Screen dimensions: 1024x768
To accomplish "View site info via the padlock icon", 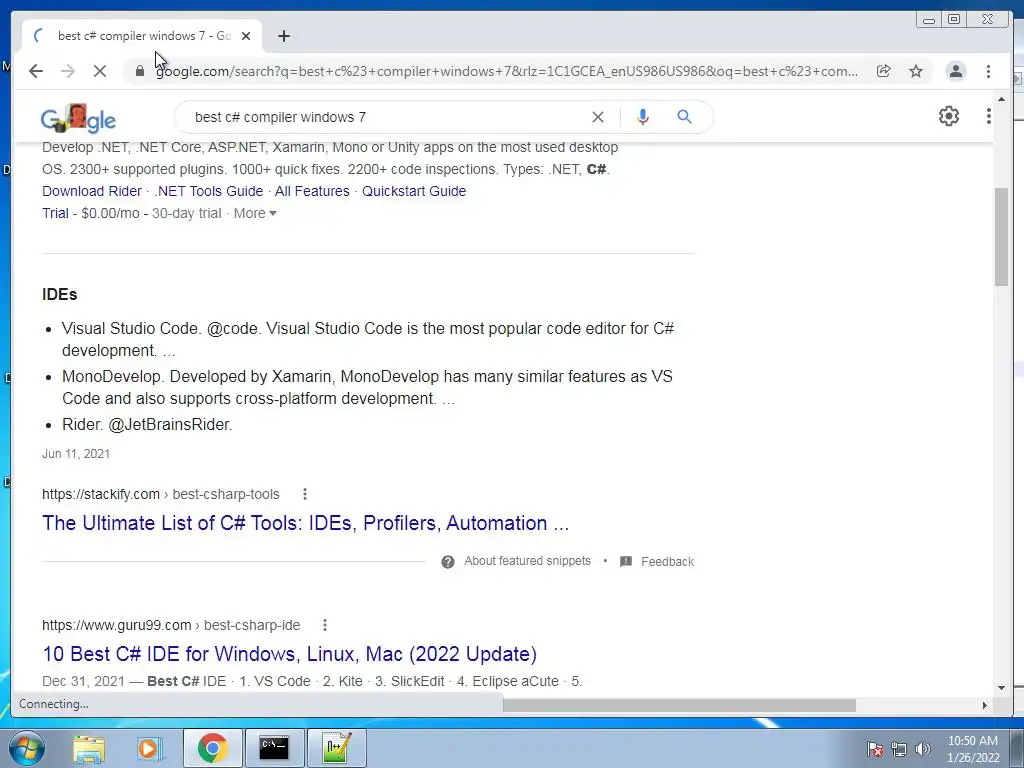I will [140, 71].
